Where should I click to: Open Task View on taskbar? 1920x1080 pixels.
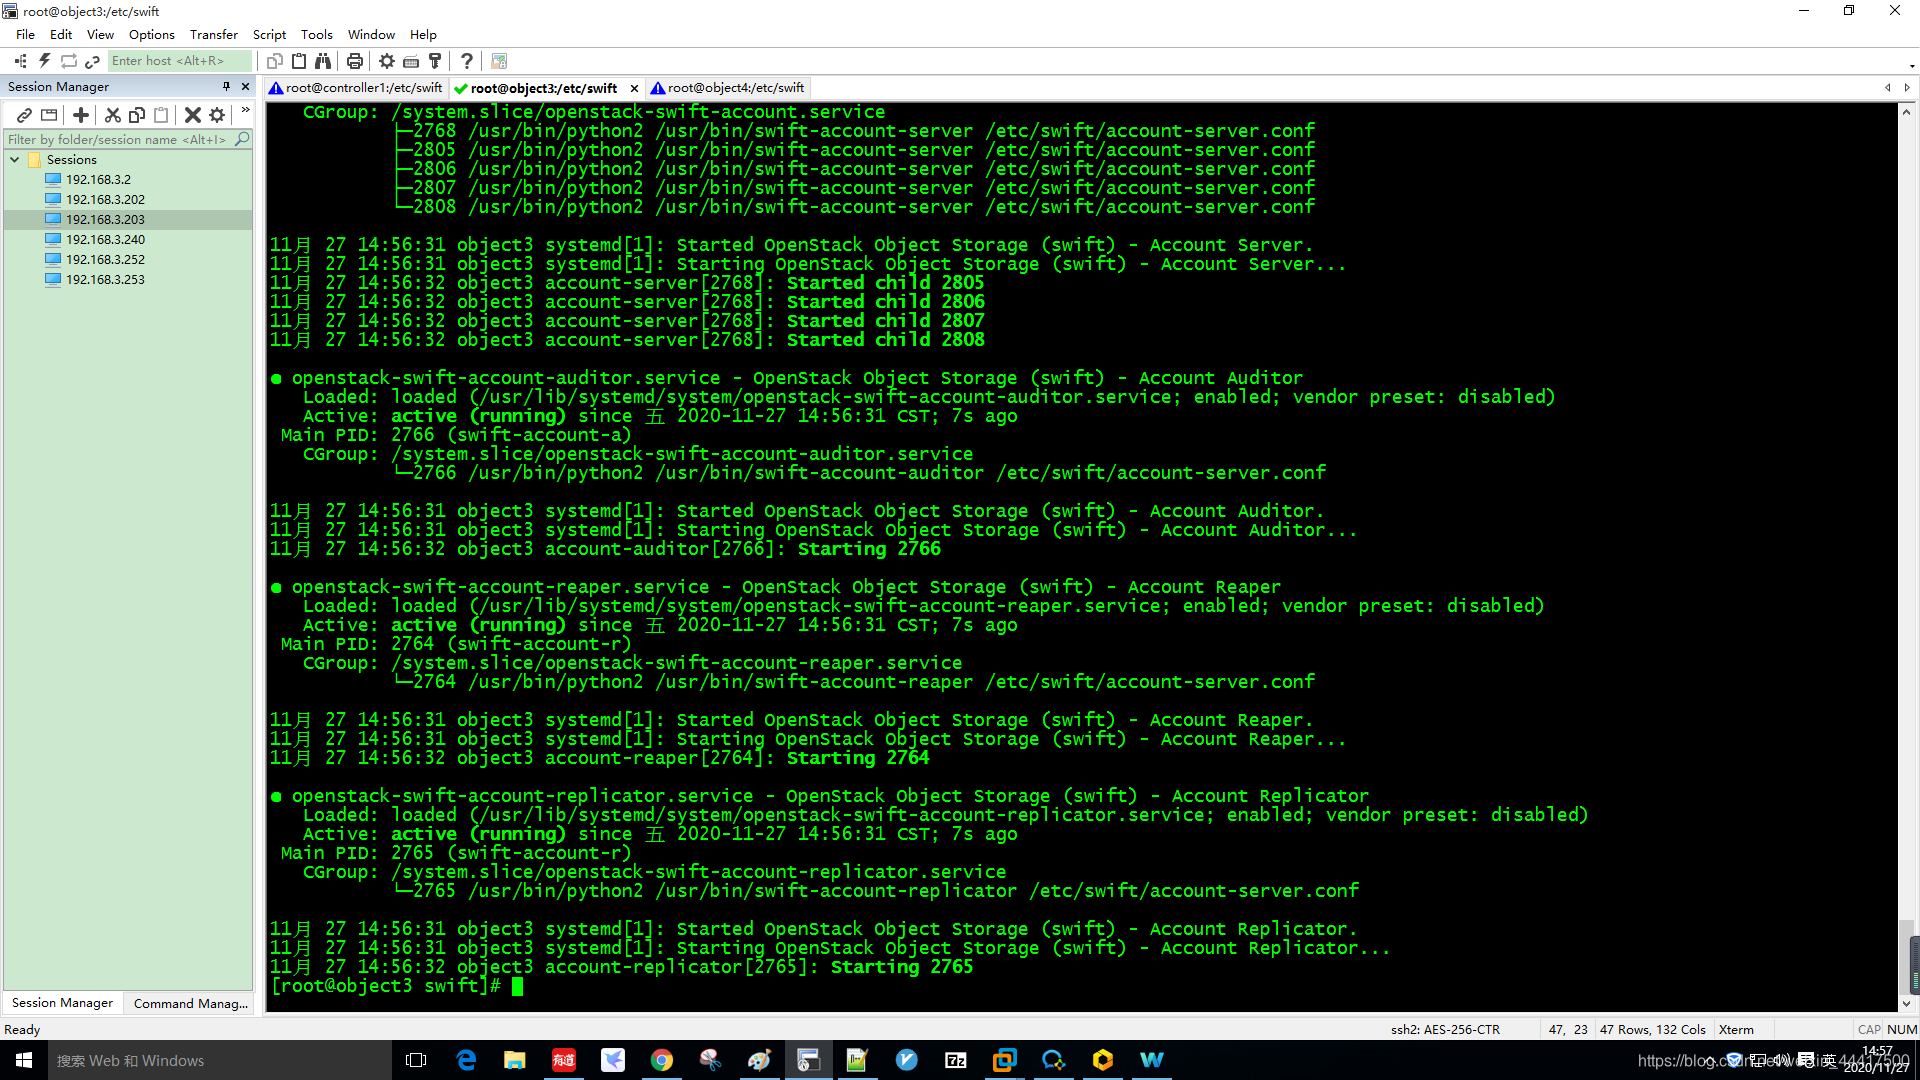pyautogui.click(x=416, y=1060)
